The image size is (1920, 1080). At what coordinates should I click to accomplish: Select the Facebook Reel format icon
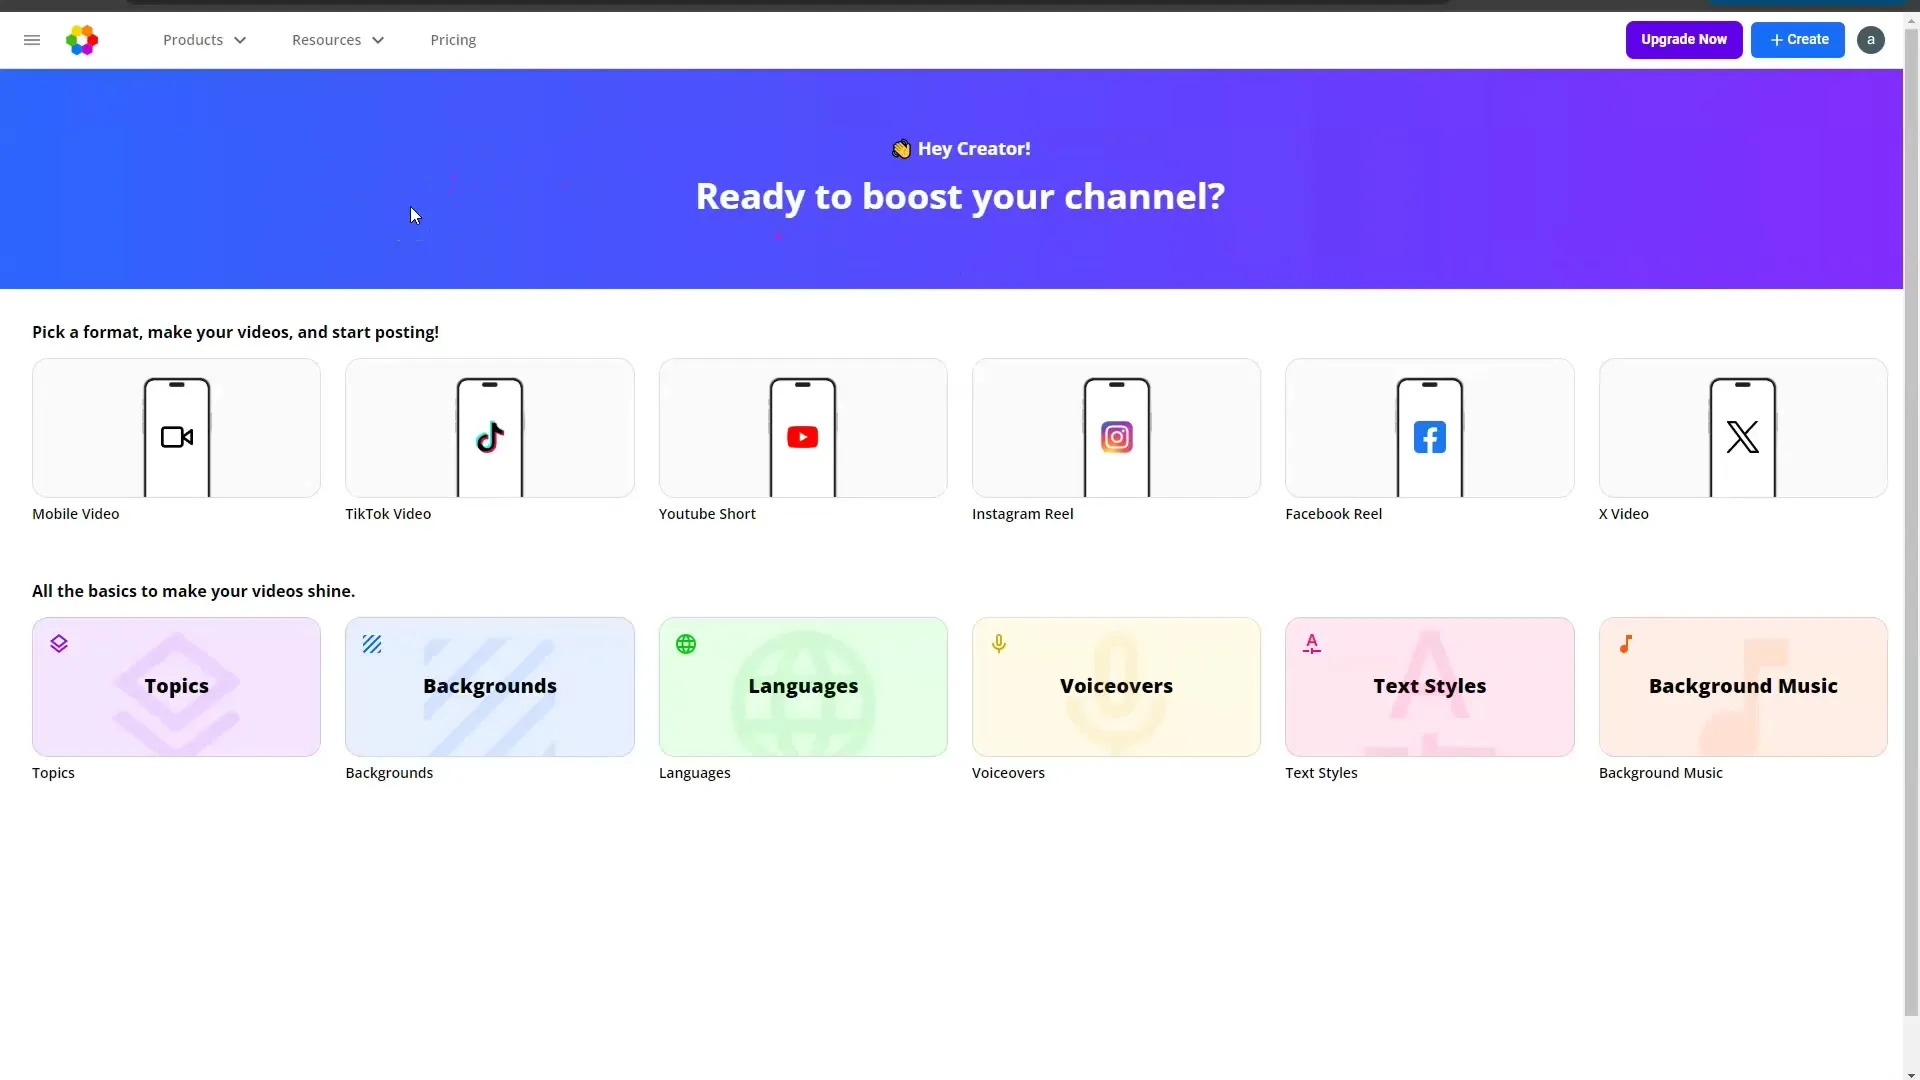pos(1429,436)
